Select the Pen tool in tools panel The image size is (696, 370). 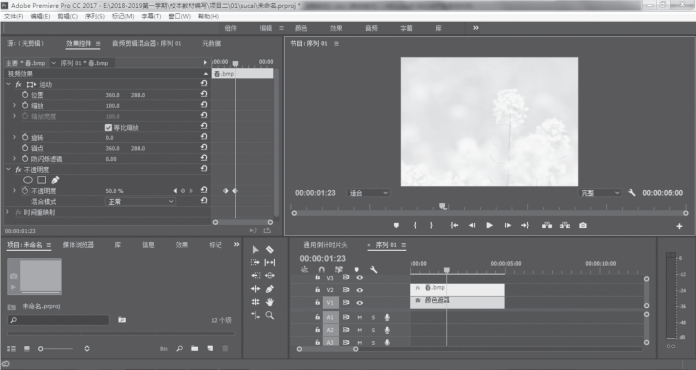pos(269,289)
